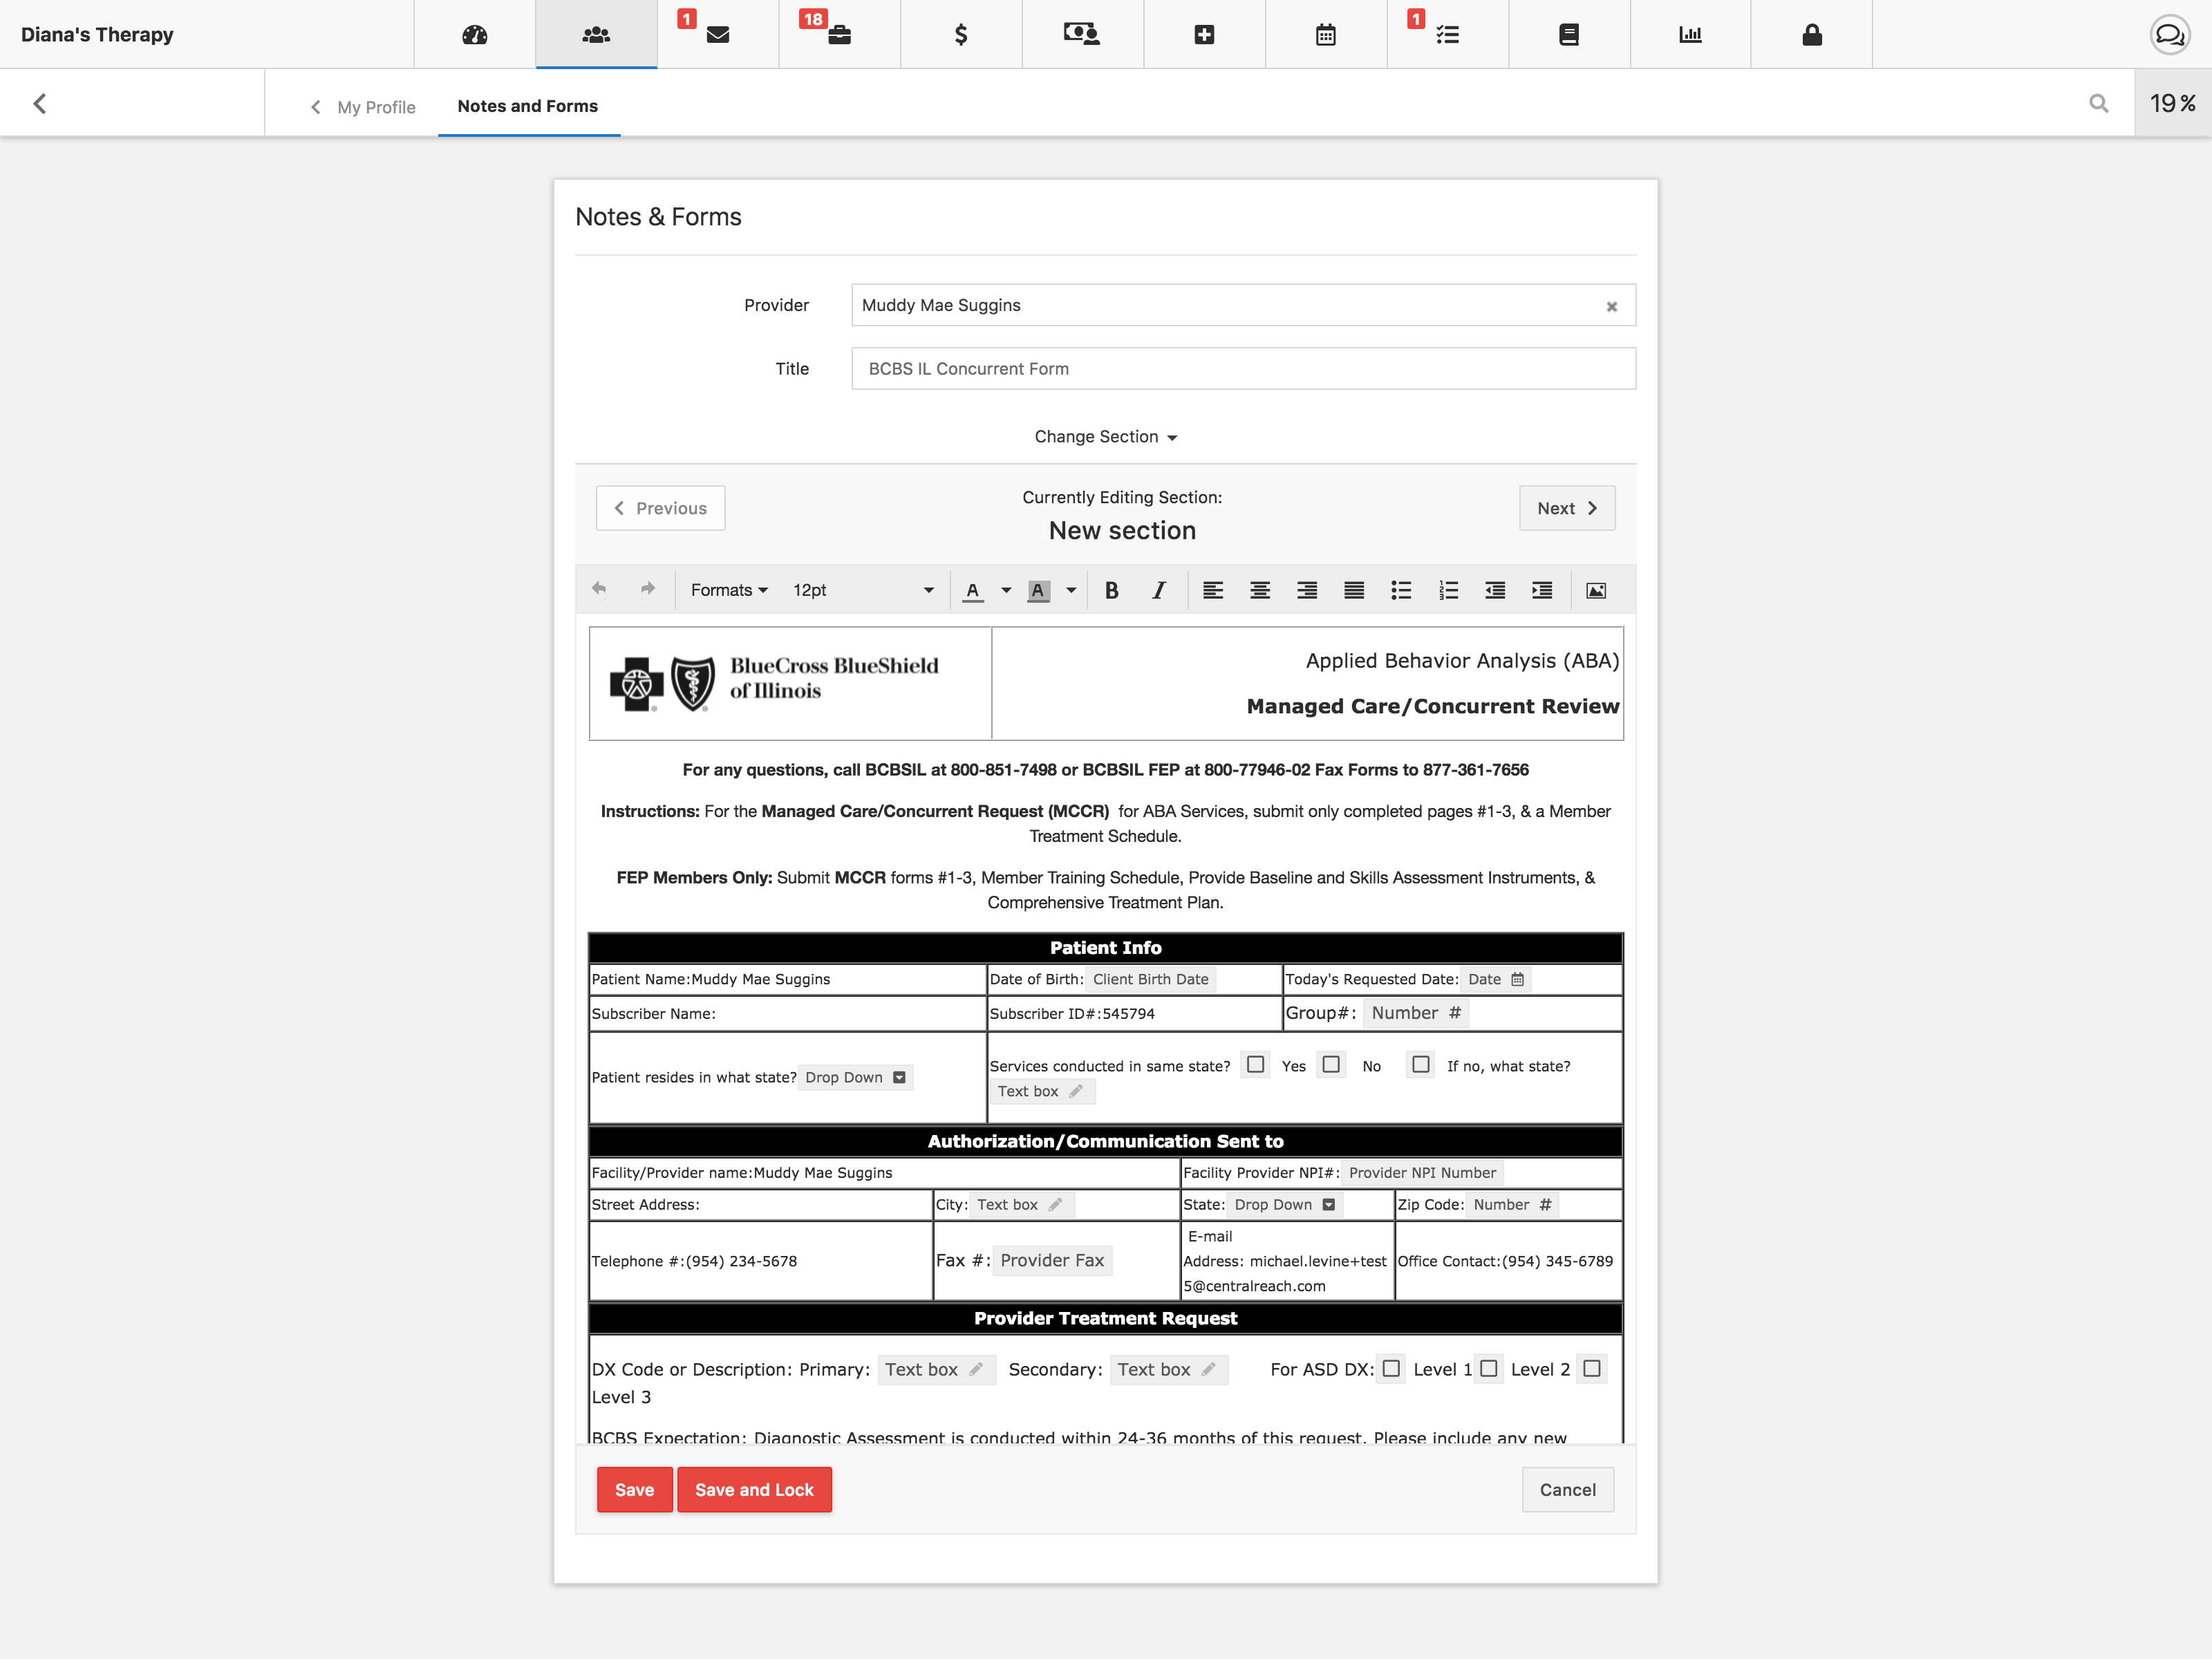The width and height of the screenshot is (2212, 1659).
Task: Open the briefcase icon with 18 badge
Action: [839, 35]
